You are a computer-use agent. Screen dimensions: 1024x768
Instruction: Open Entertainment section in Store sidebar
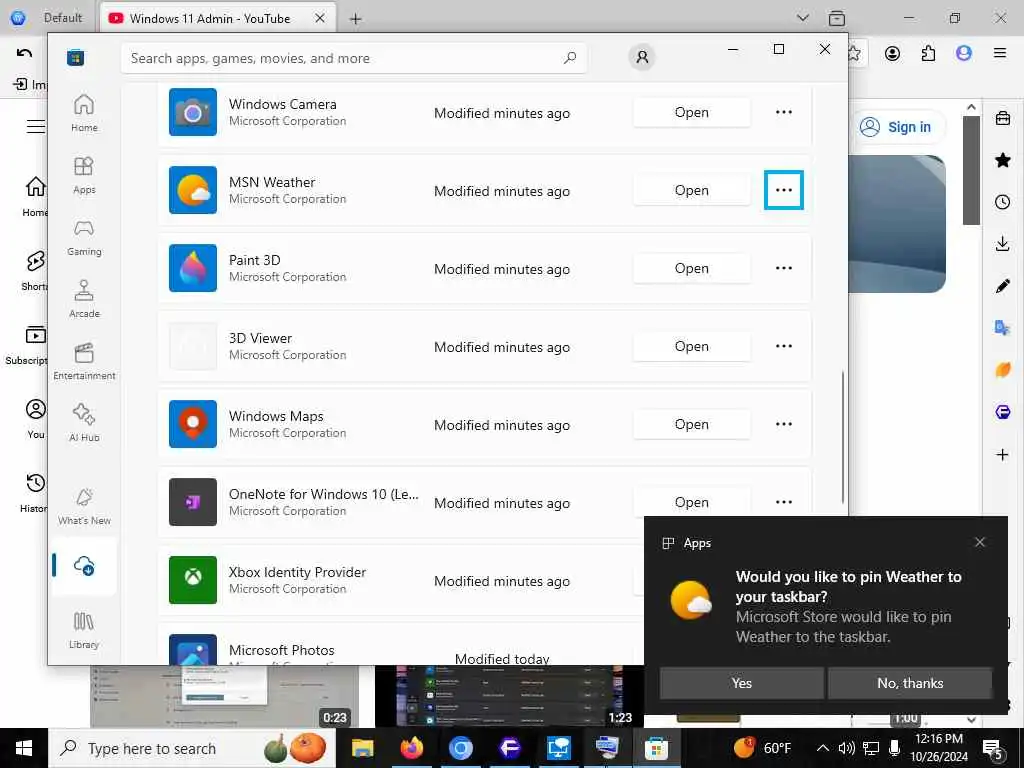[84, 361]
